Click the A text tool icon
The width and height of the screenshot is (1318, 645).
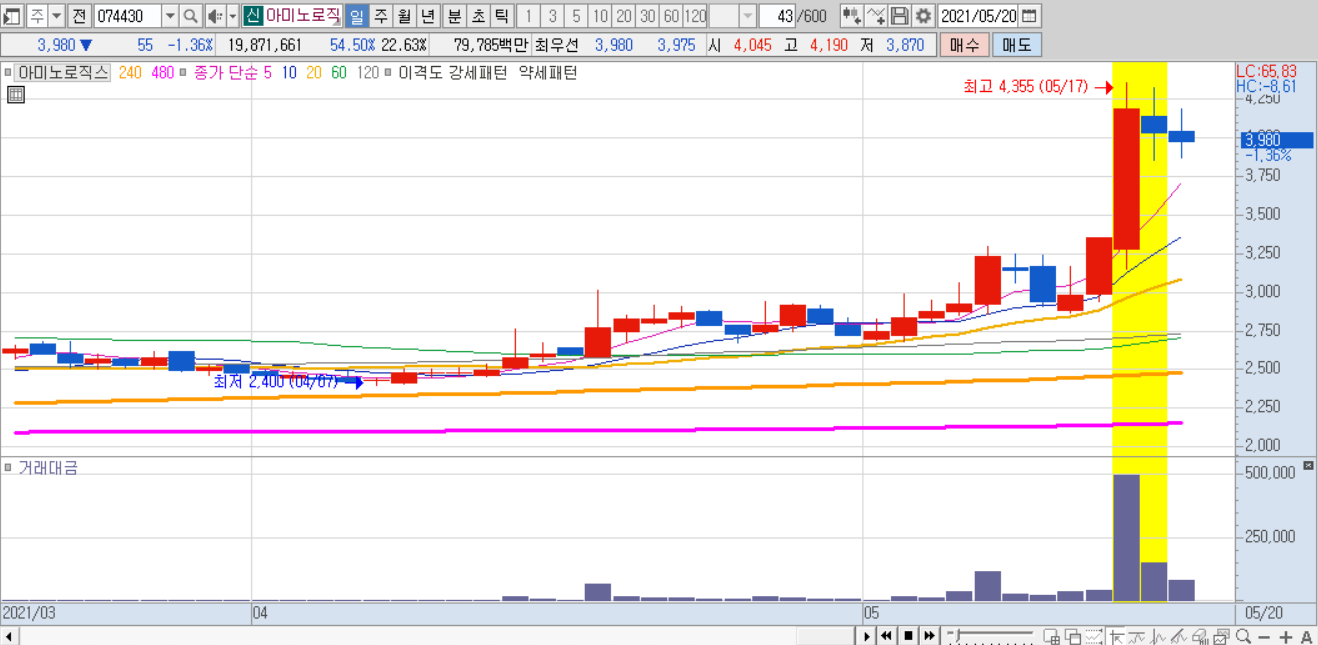(1306, 636)
